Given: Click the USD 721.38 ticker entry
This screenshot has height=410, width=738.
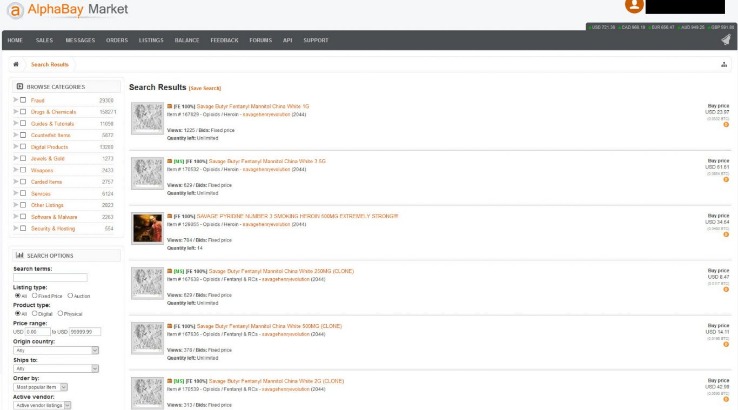Looking at the screenshot, I should pos(602,27).
